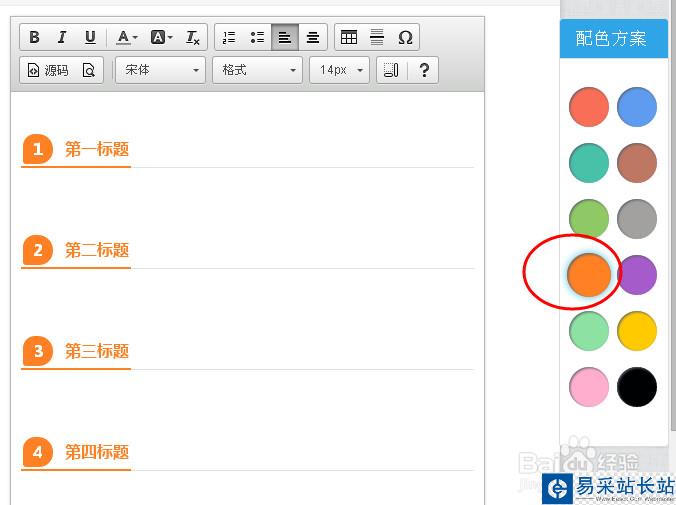This screenshot has height=505, width=676.
Task: Click the orange number 4 badge
Action: pyautogui.click(x=38, y=452)
